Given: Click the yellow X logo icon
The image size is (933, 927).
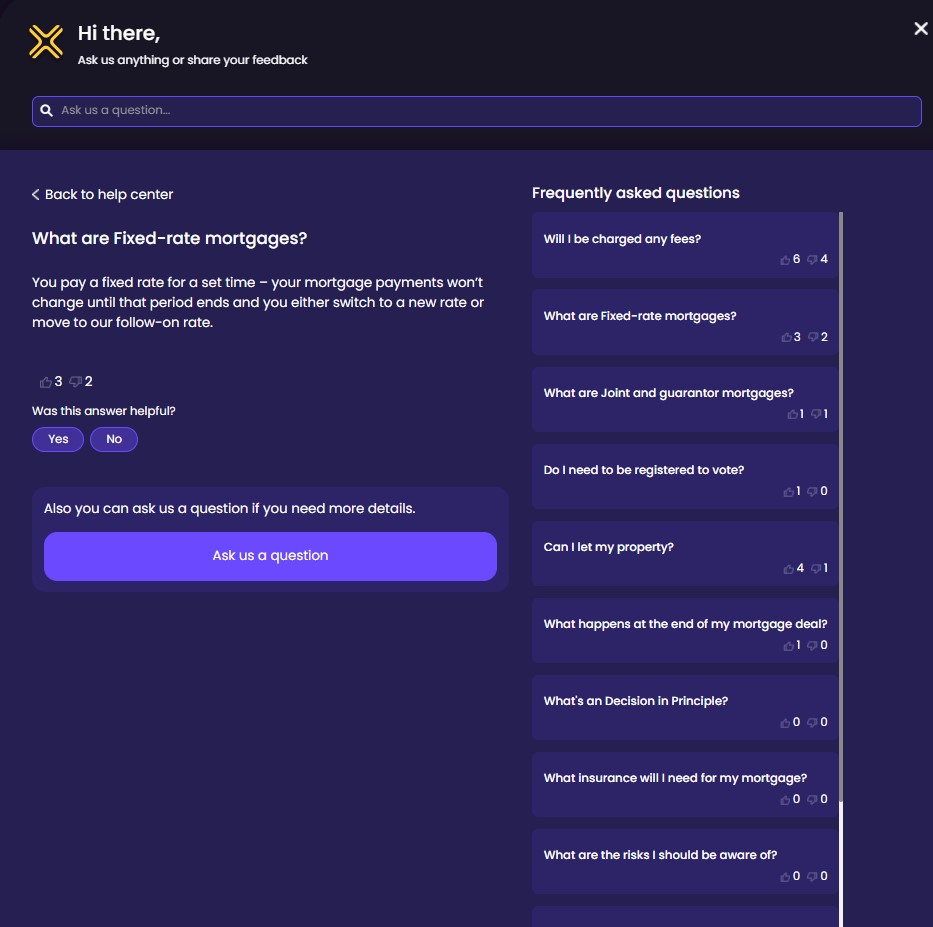Looking at the screenshot, I should tap(45, 42).
